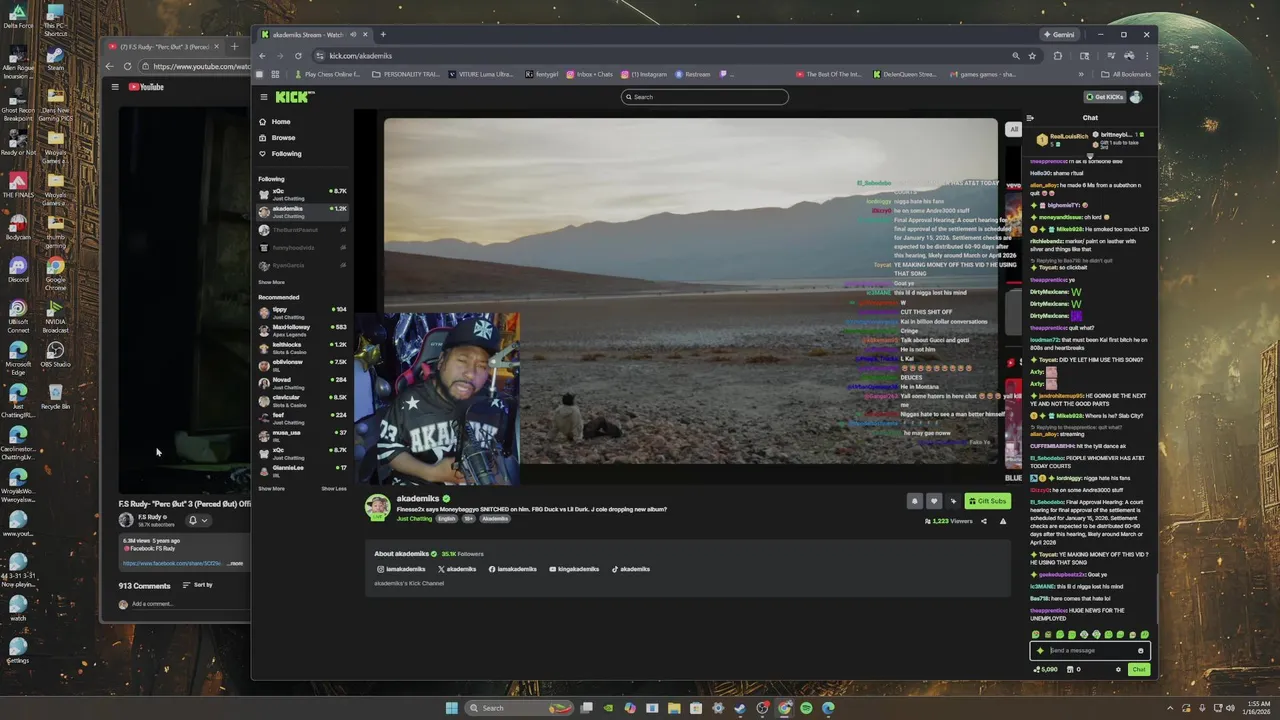Click the KICK logo
Image resolution: width=1280 pixels, height=720 pixels.
click(295, 97)
